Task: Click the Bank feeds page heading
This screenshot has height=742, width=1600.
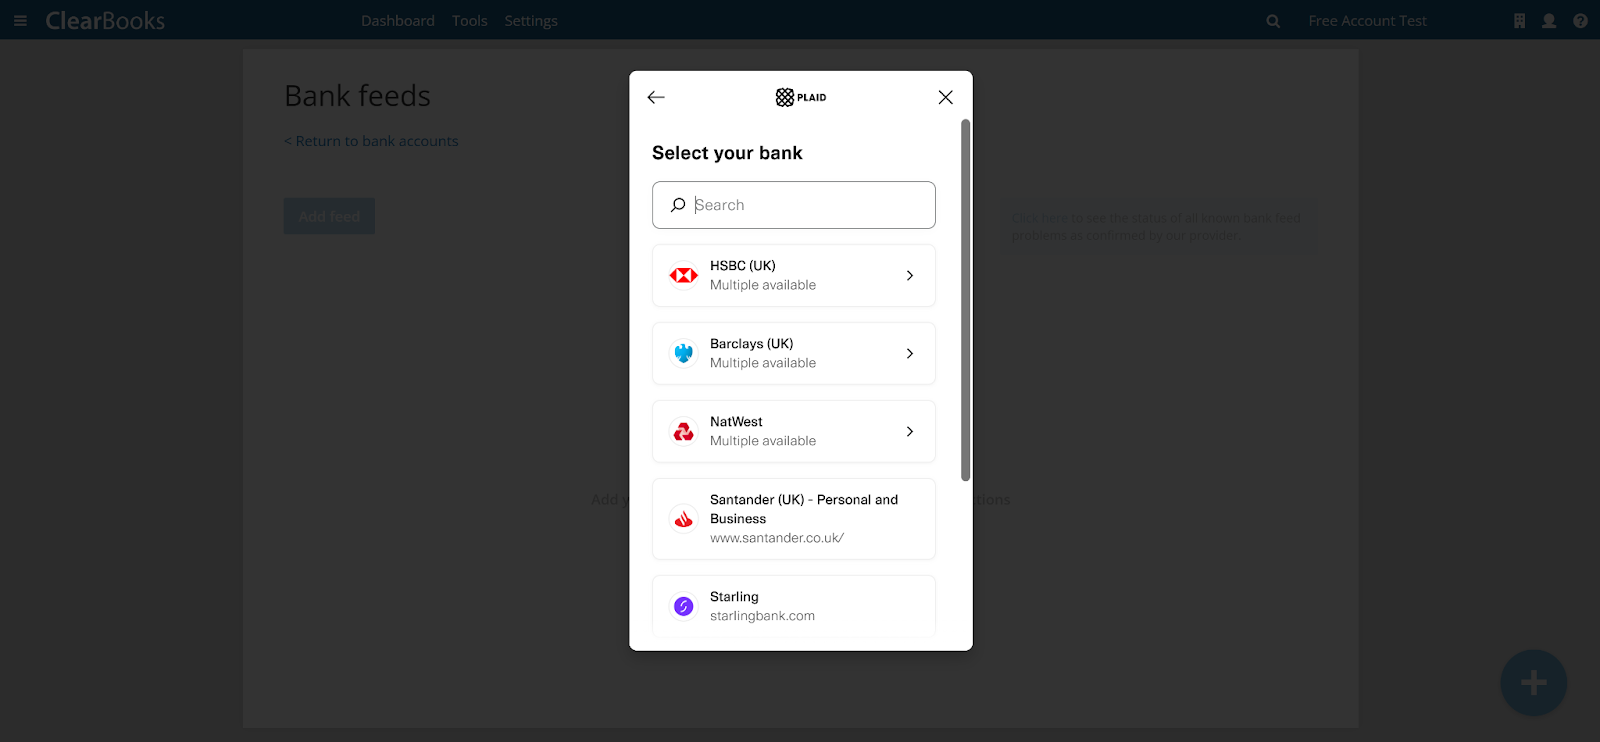Action: pyautogui.click(x=358, y=96)
